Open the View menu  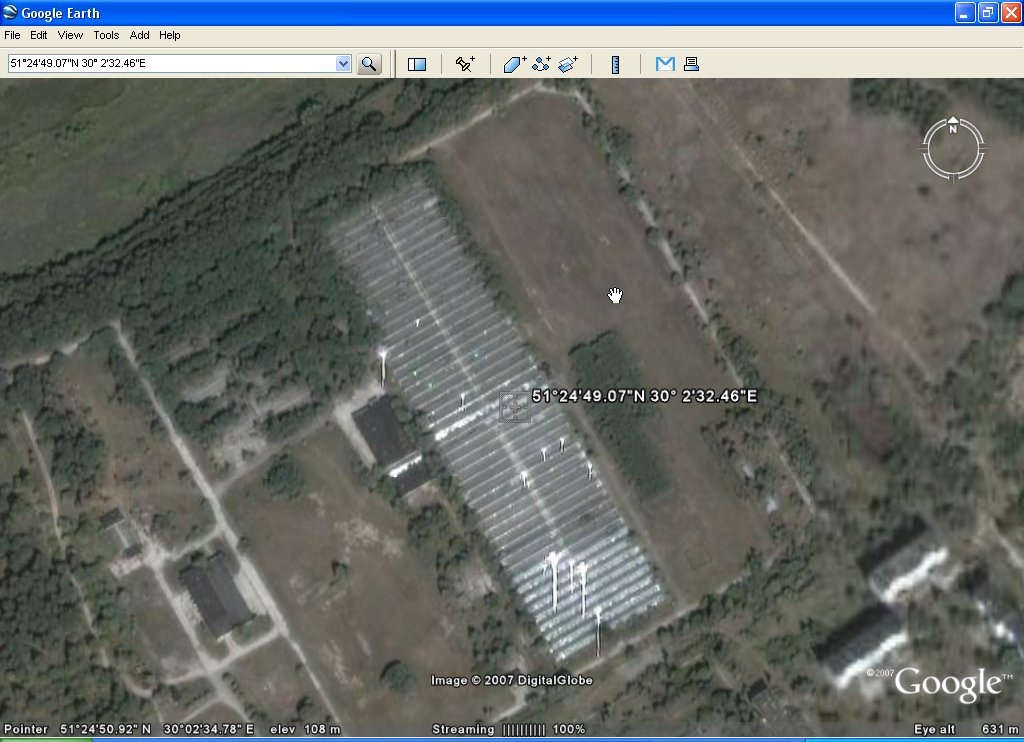tap(70, 35)
